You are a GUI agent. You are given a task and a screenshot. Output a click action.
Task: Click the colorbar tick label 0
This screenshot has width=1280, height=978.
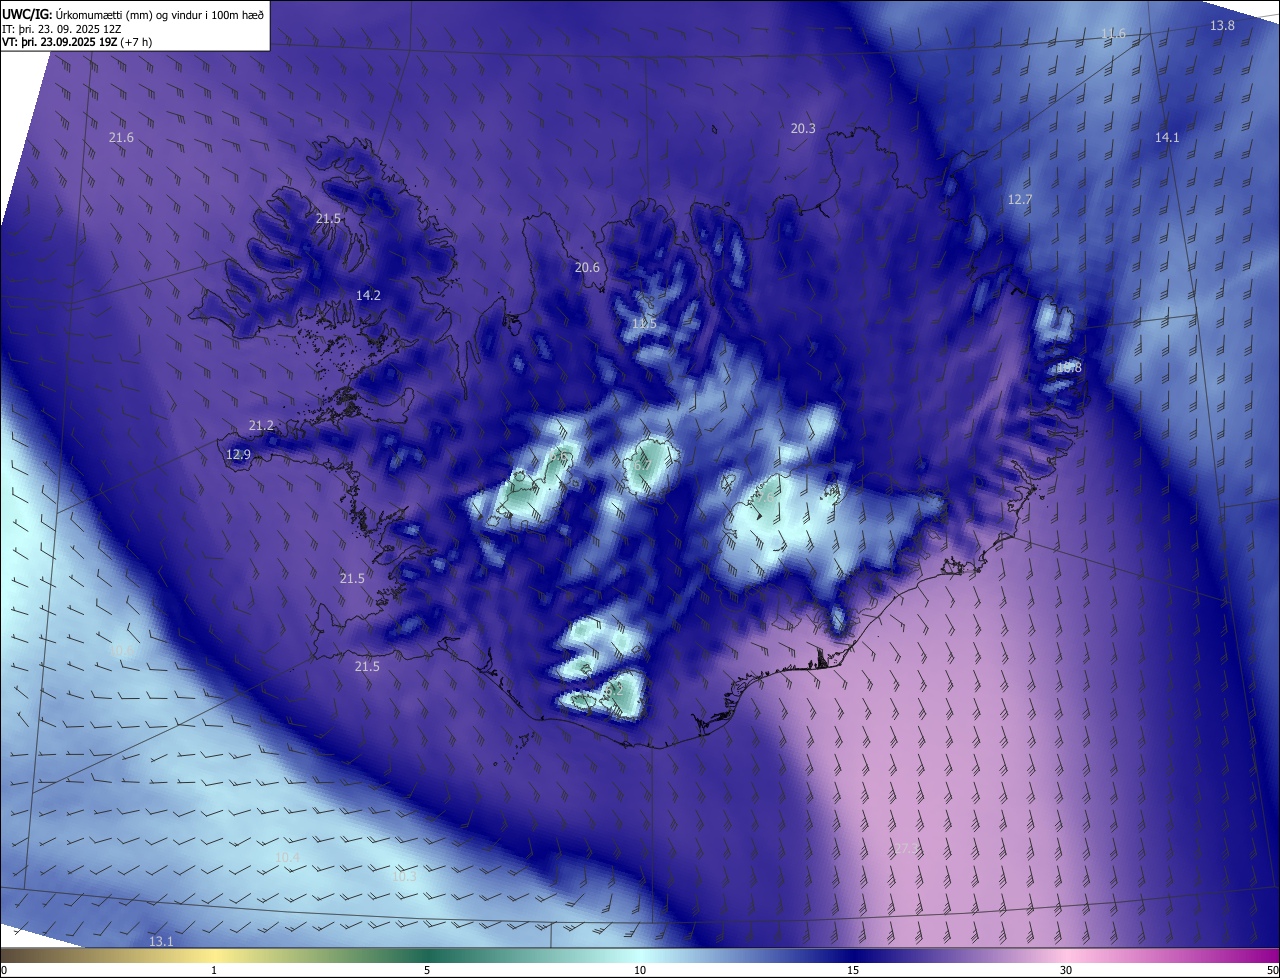(3, 970)
